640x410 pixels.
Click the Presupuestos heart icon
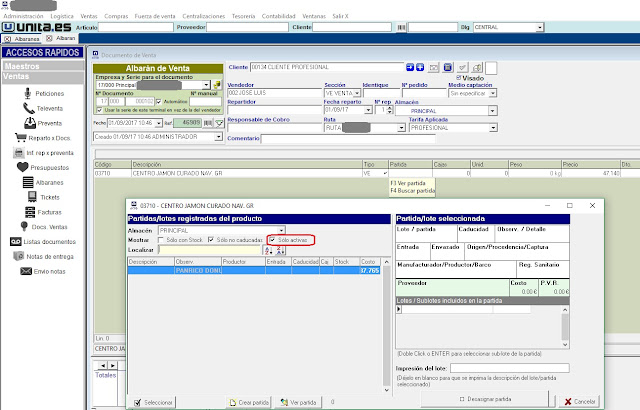pyautogui.click(x=24, y=167)
